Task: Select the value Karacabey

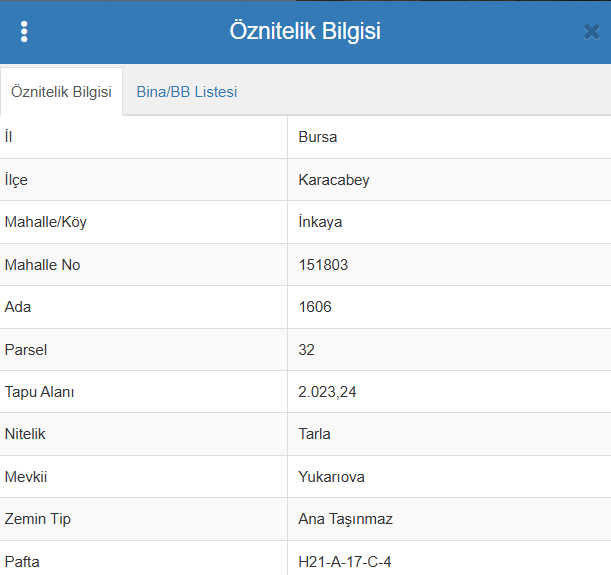Action: tap(334, 180)
